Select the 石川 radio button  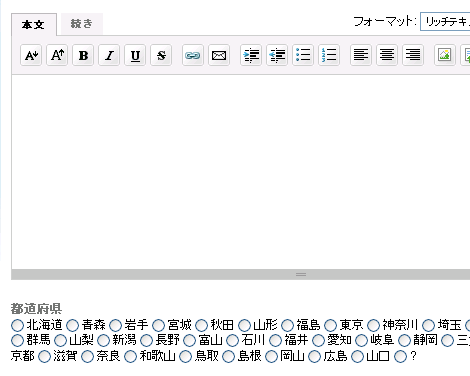point(232,341)
